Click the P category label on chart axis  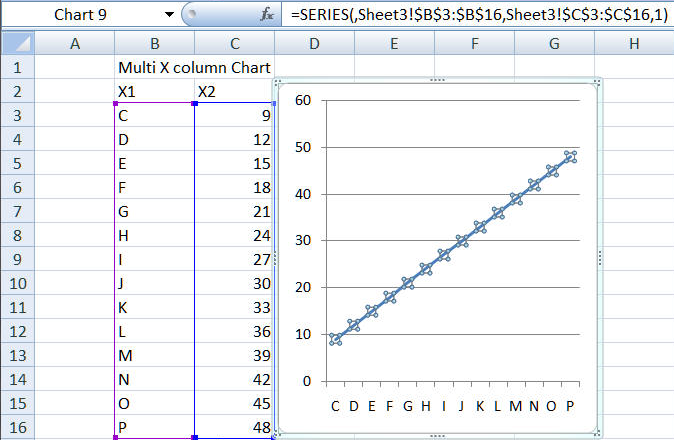pos(569,405)
